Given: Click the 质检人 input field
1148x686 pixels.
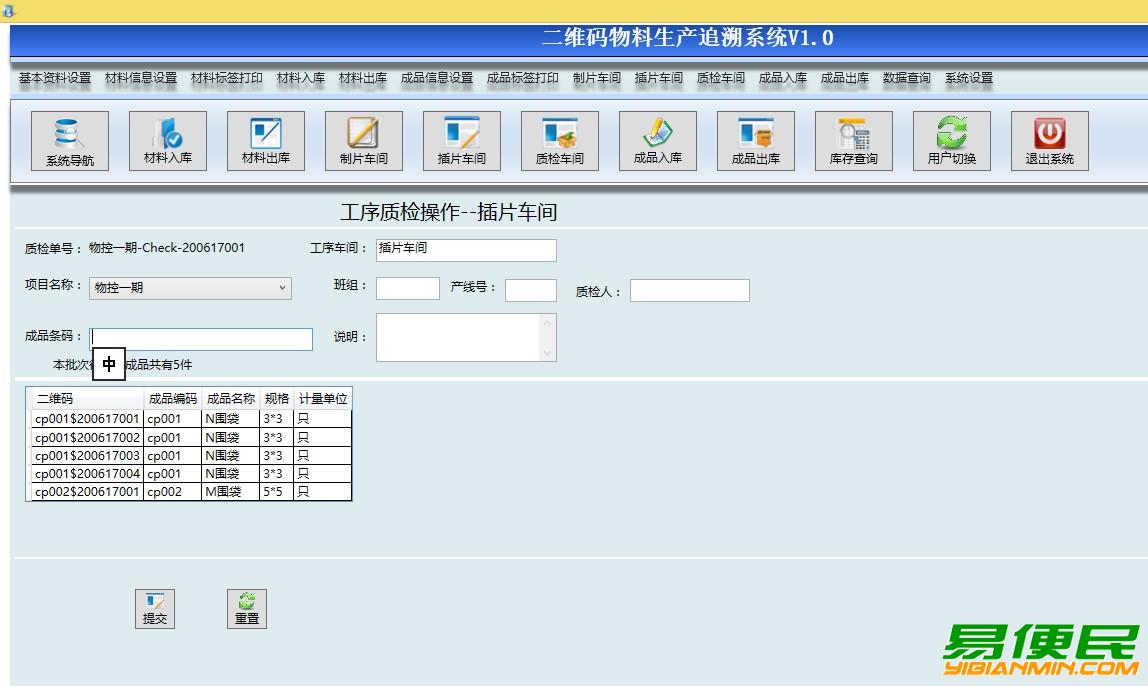Looking at the screenshot, I should coord(689,291).
